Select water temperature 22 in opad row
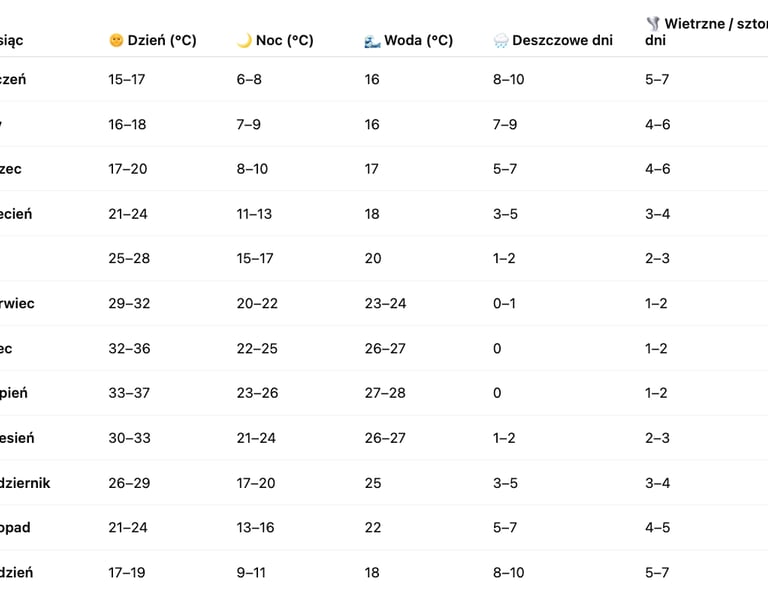 (x=372, y=527)
